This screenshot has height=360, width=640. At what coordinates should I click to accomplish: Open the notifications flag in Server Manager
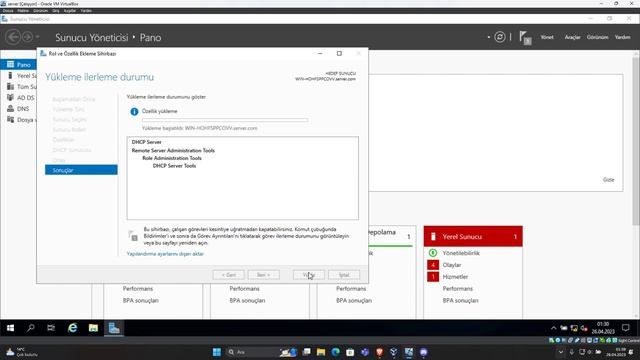point(525,38)
